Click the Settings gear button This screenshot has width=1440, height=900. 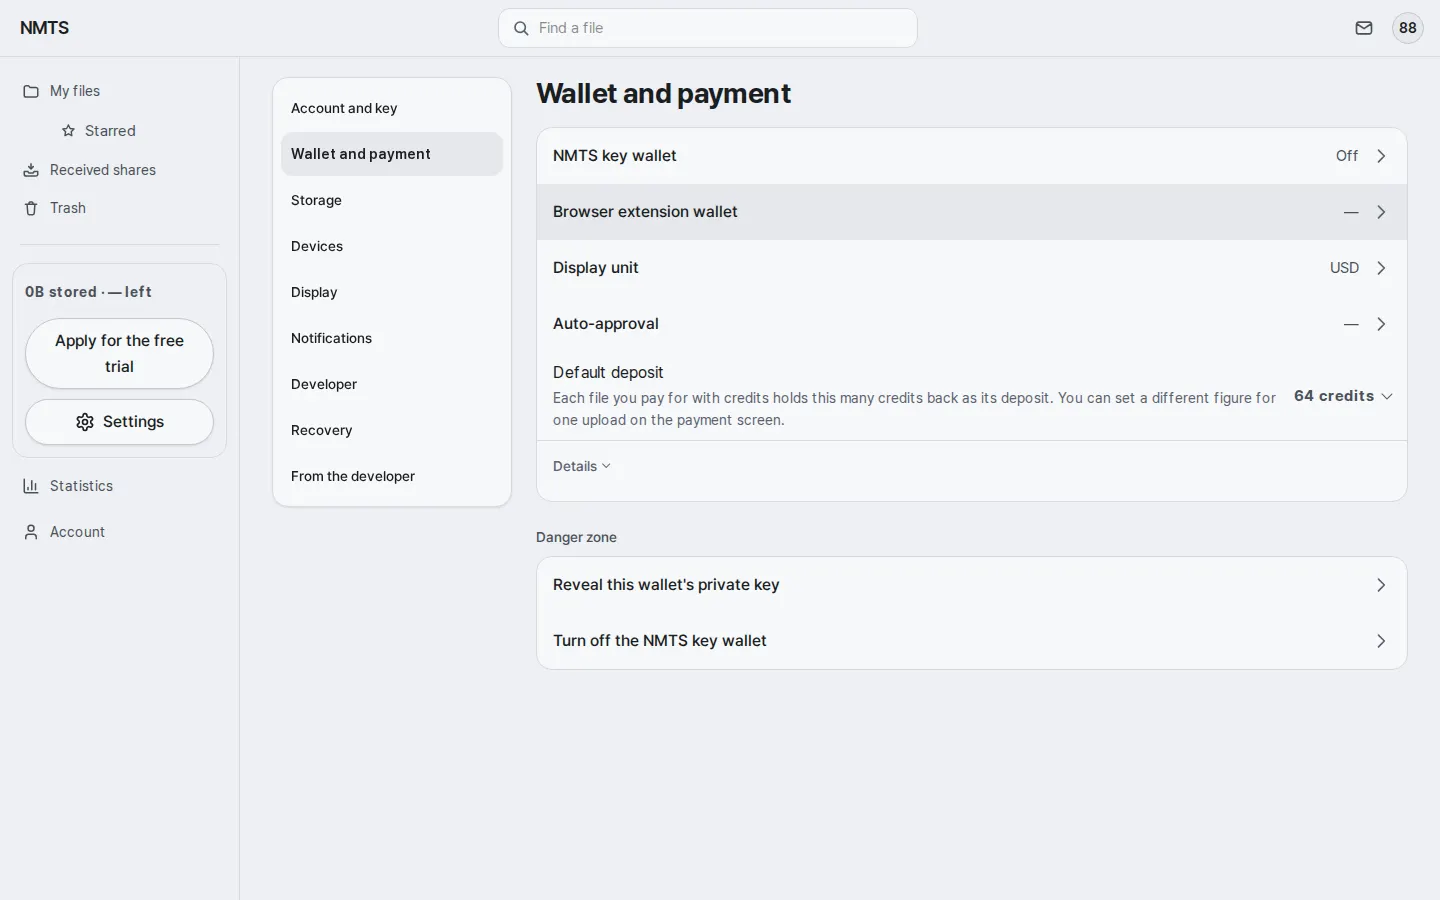[x=119, y=422]
